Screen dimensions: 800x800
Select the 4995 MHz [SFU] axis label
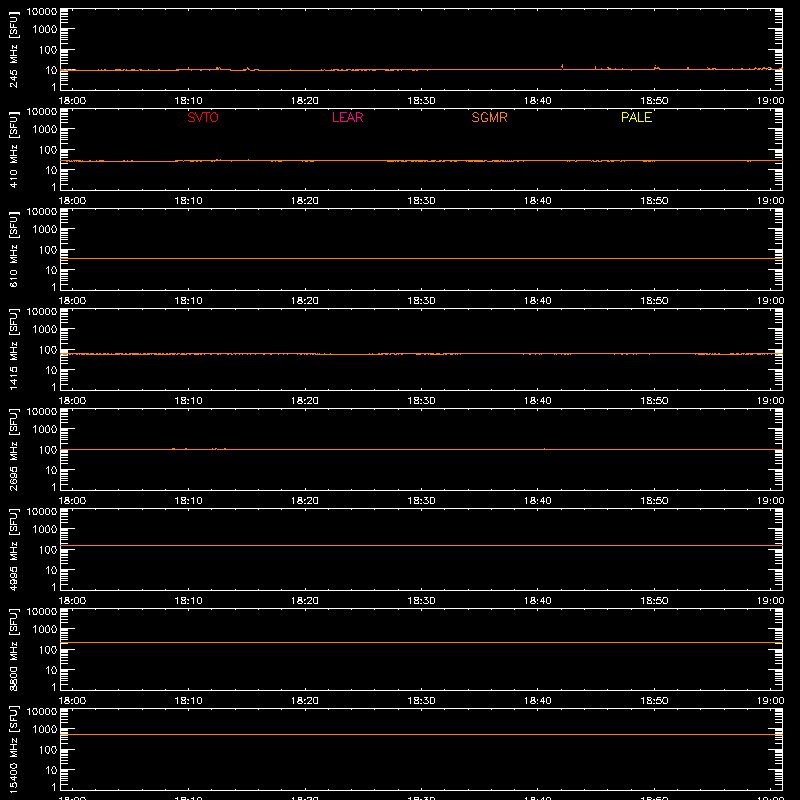tap(14, 549)
